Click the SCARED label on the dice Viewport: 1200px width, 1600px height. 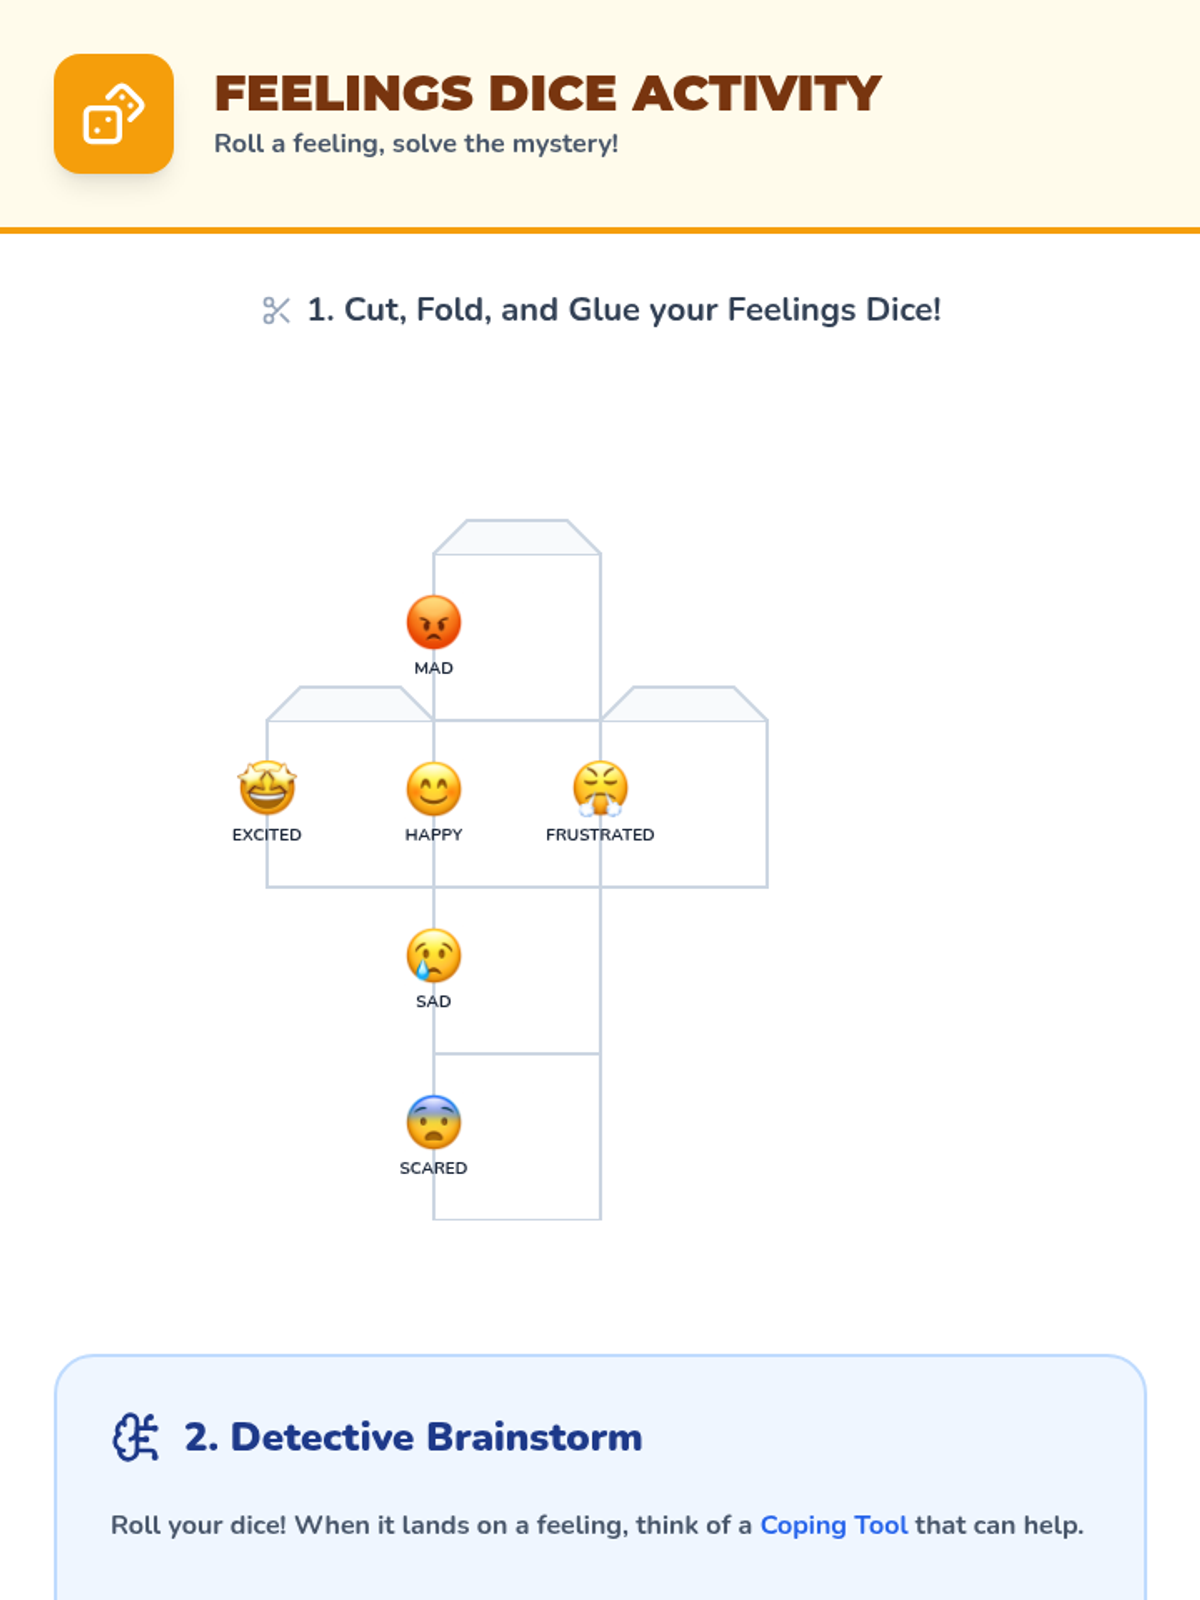pyautogui.click(x=433, y=1168)
